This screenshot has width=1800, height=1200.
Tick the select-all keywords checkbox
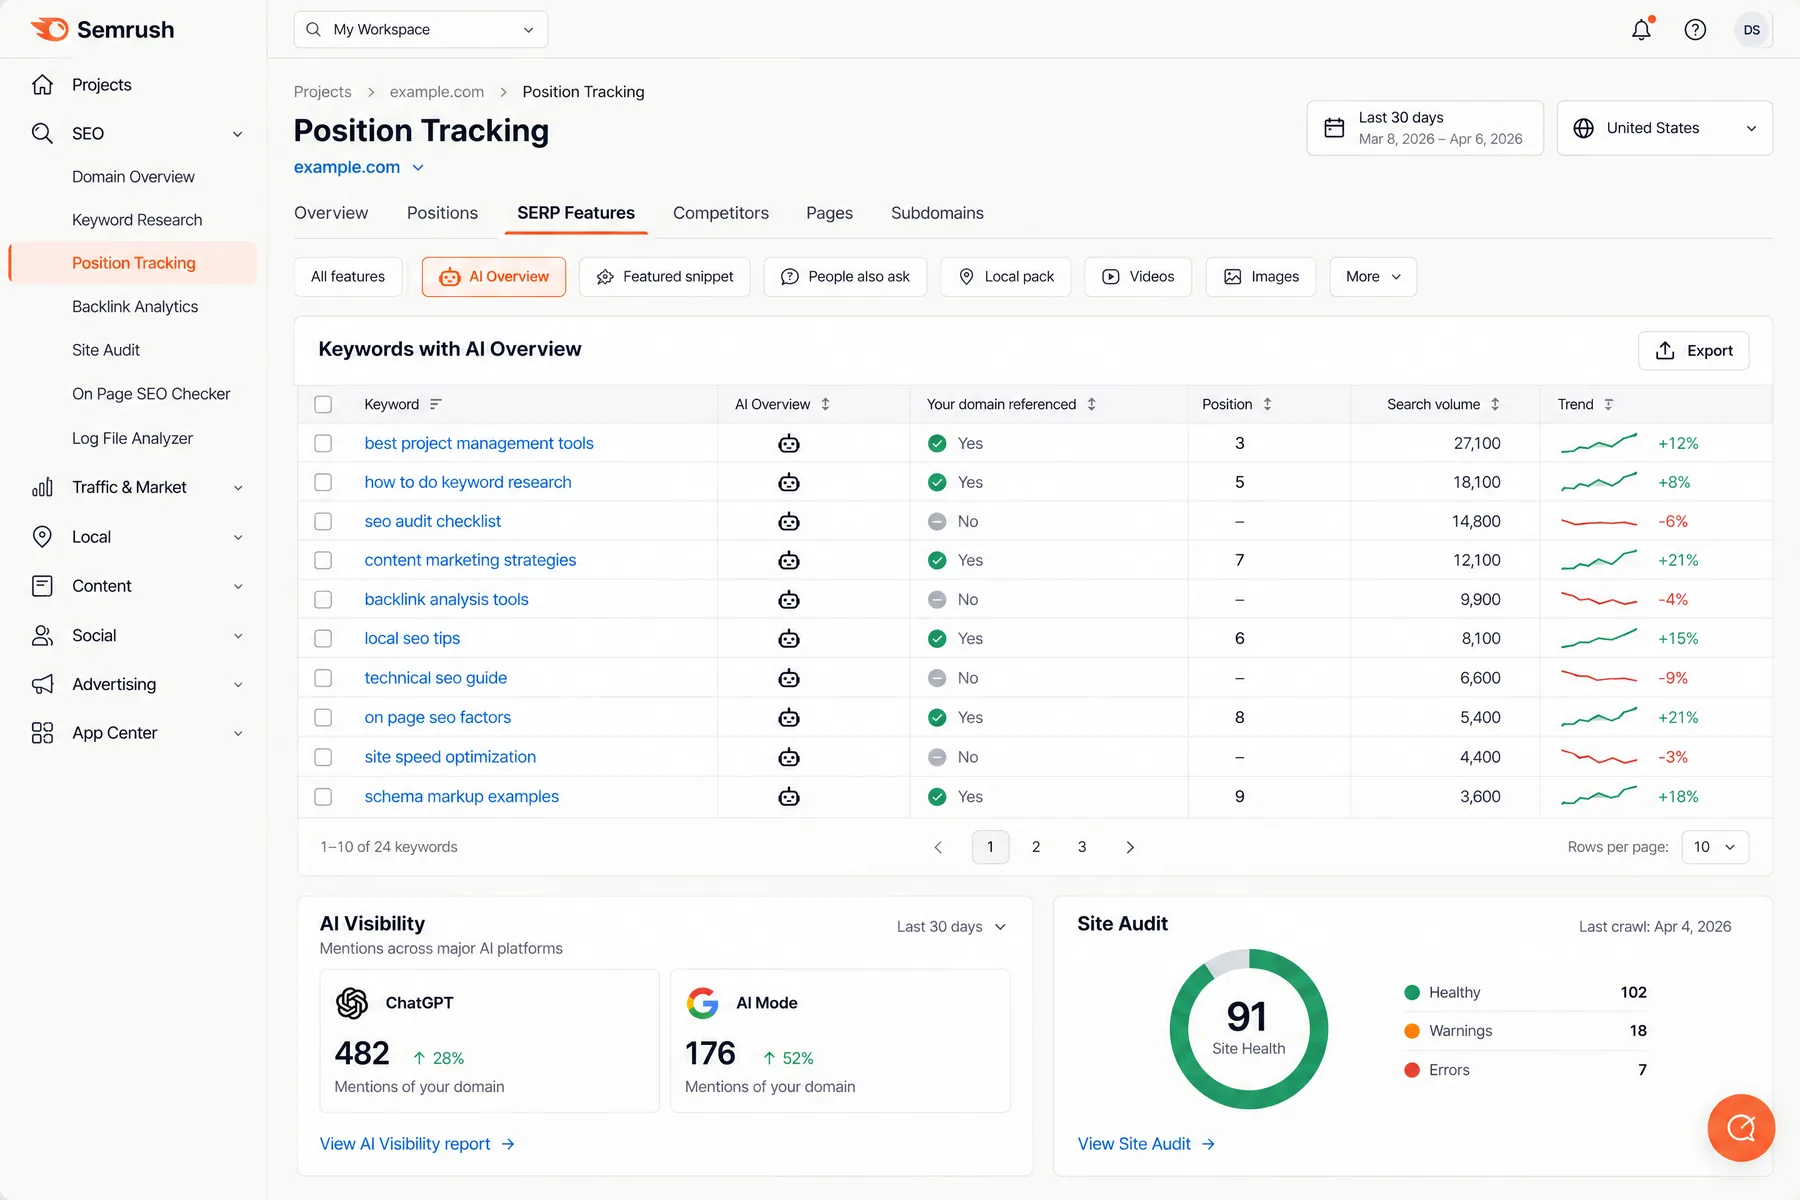point(323,404)
